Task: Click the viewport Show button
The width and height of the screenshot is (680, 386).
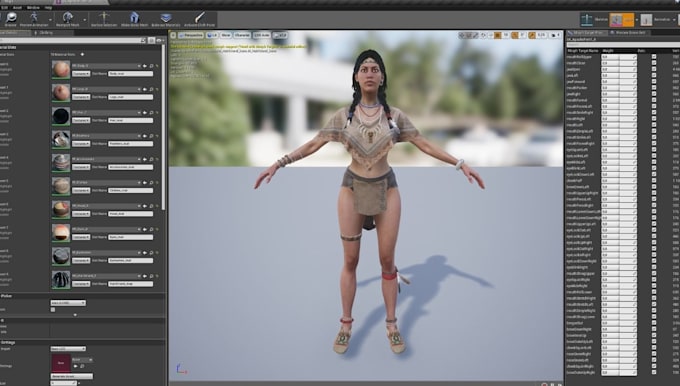Action: point(226,35)
